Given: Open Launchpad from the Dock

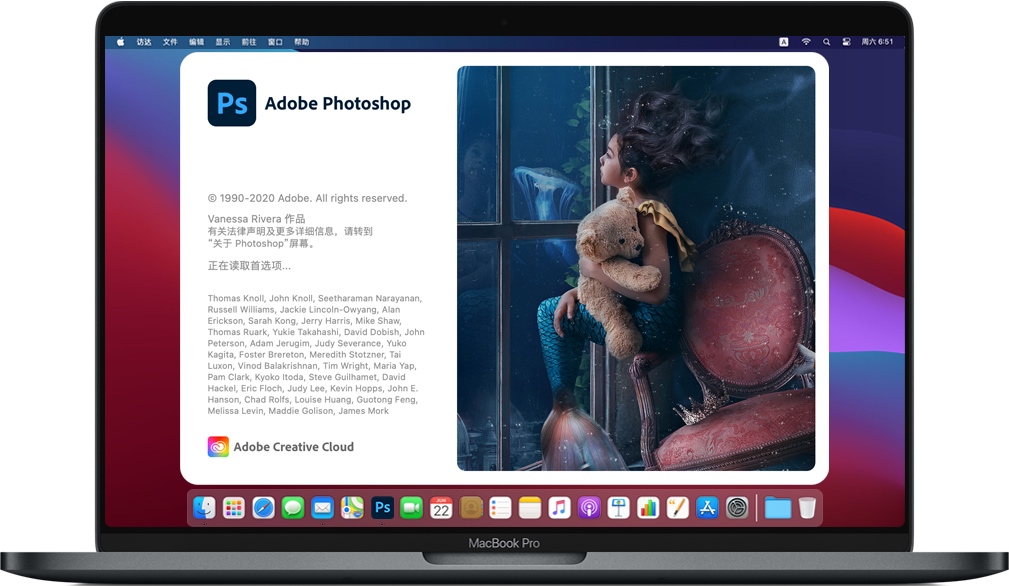Looking at the screenshot, I should (233, 507).
